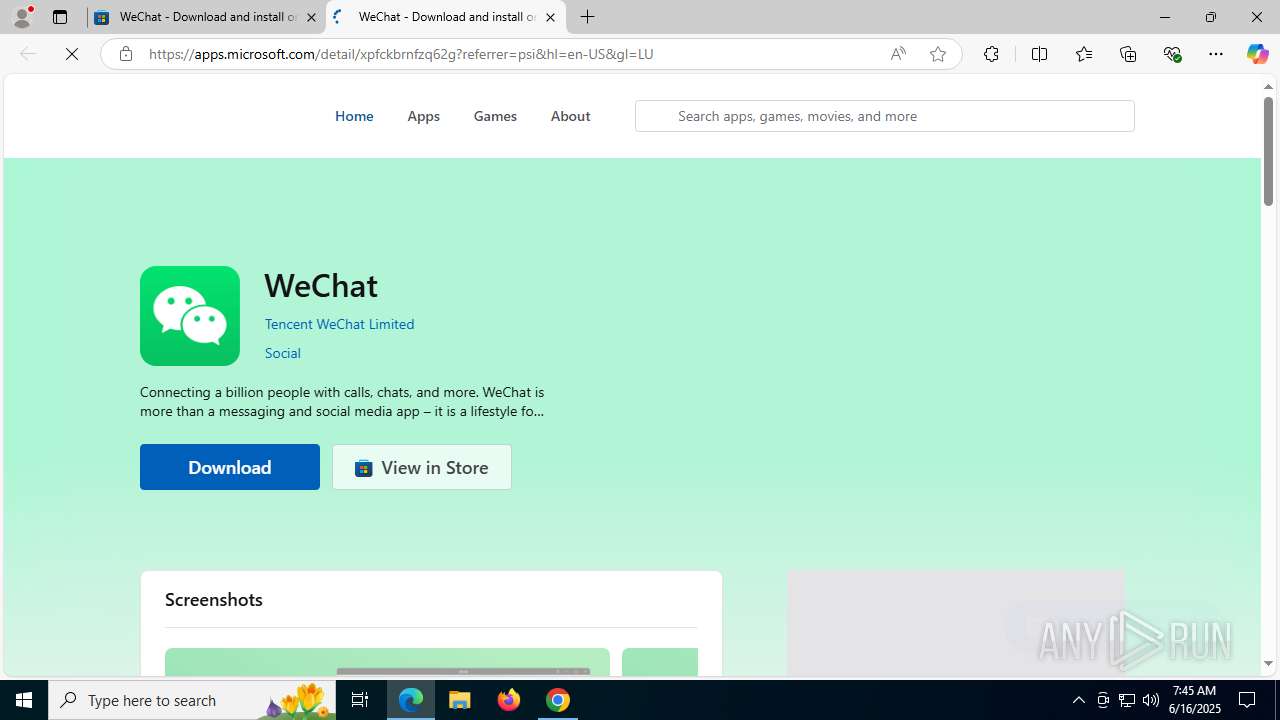Viewport: 1280px width, 720px height.
Task: Open a new tab with plus button
Action: point(588,17)
